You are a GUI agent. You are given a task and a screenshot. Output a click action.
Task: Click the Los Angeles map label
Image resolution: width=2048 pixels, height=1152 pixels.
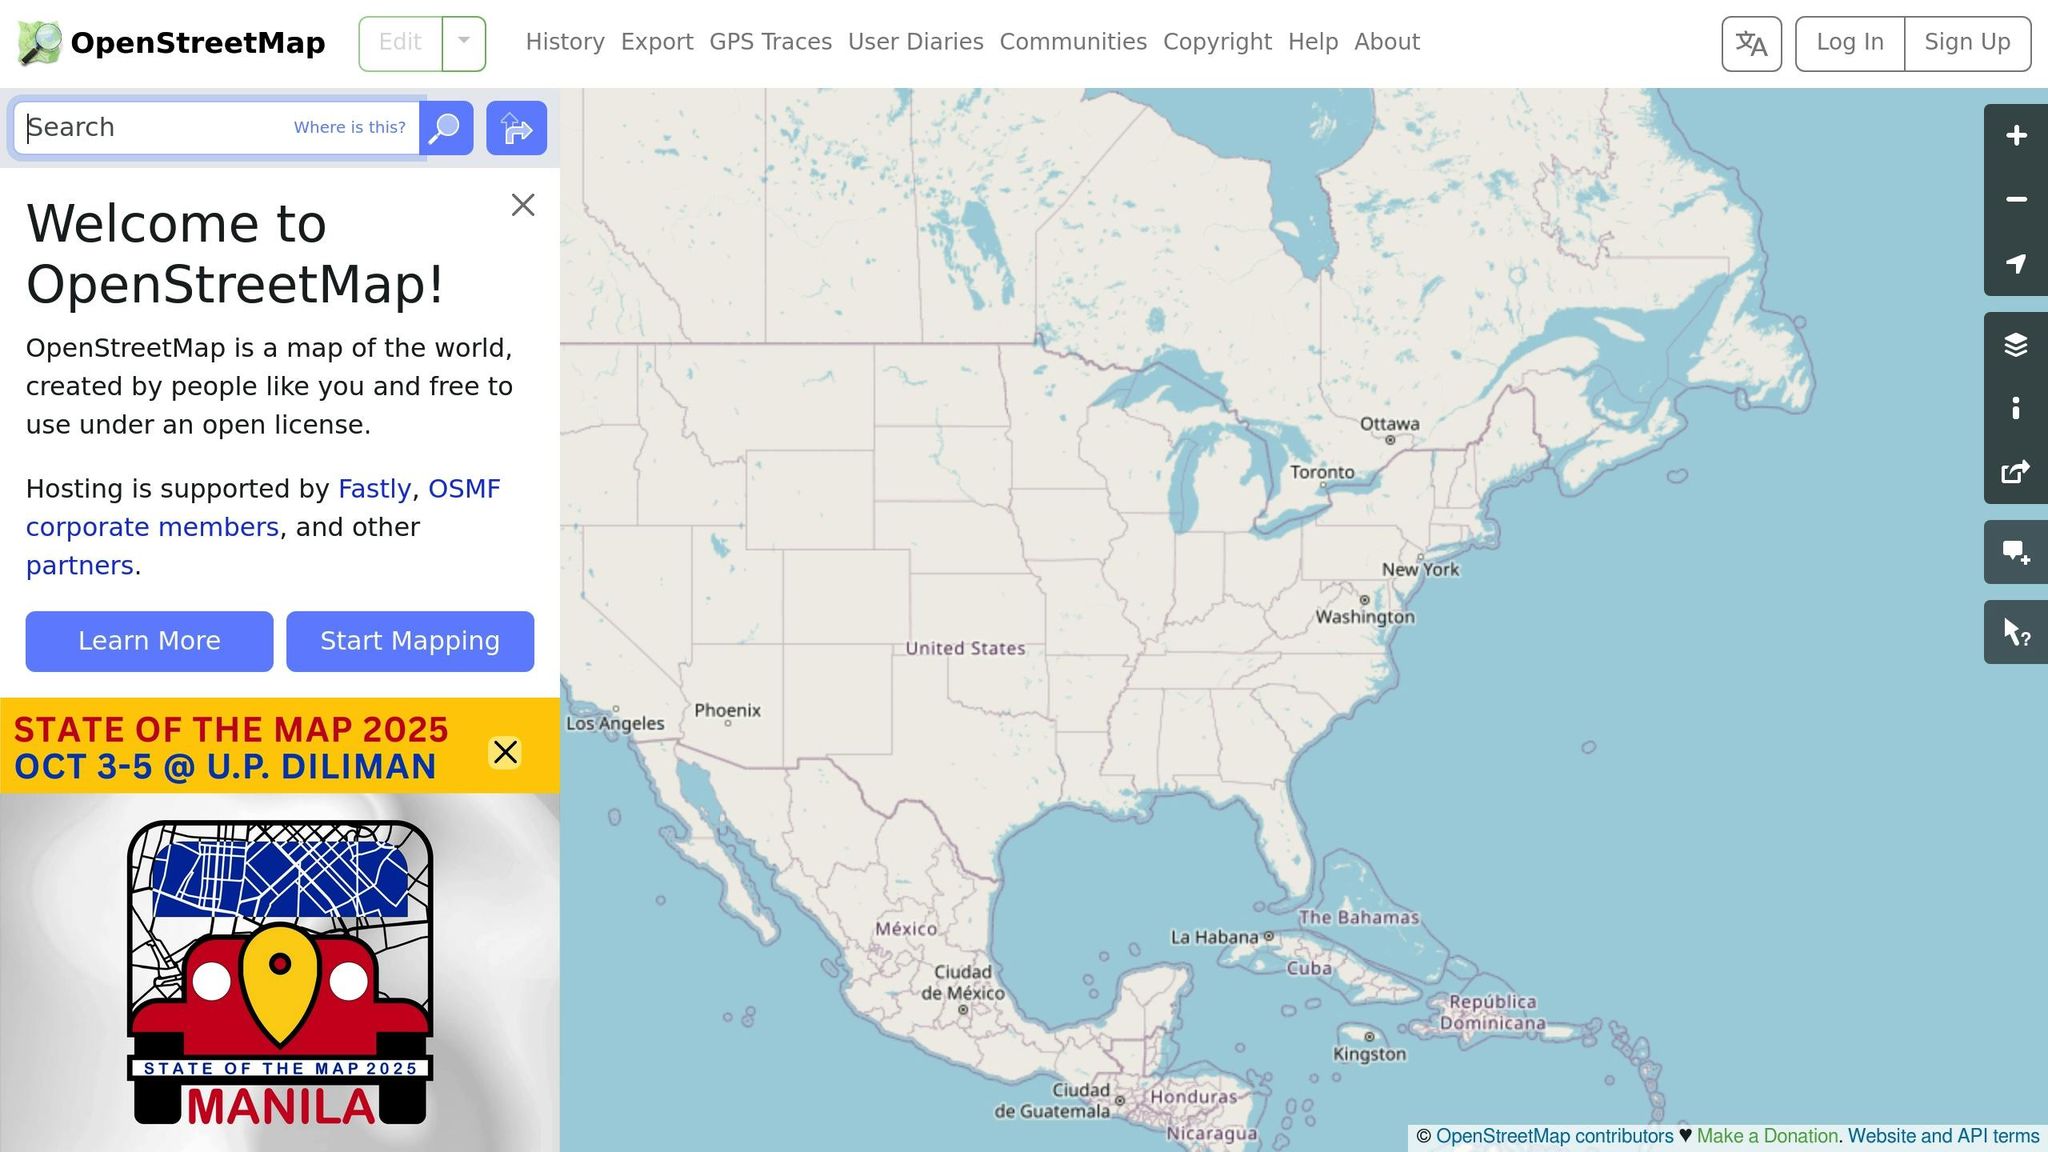[x=615, y=723]
